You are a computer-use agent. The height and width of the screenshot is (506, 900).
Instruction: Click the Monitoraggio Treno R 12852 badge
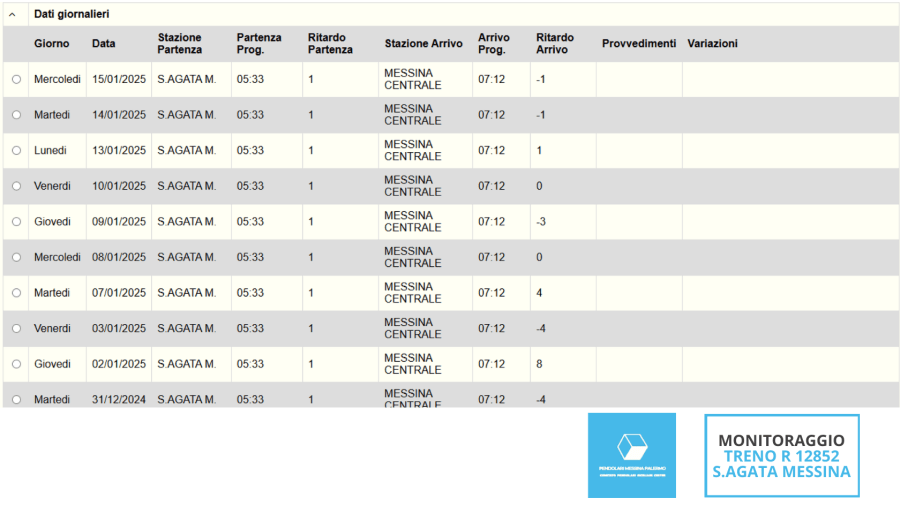781,456
